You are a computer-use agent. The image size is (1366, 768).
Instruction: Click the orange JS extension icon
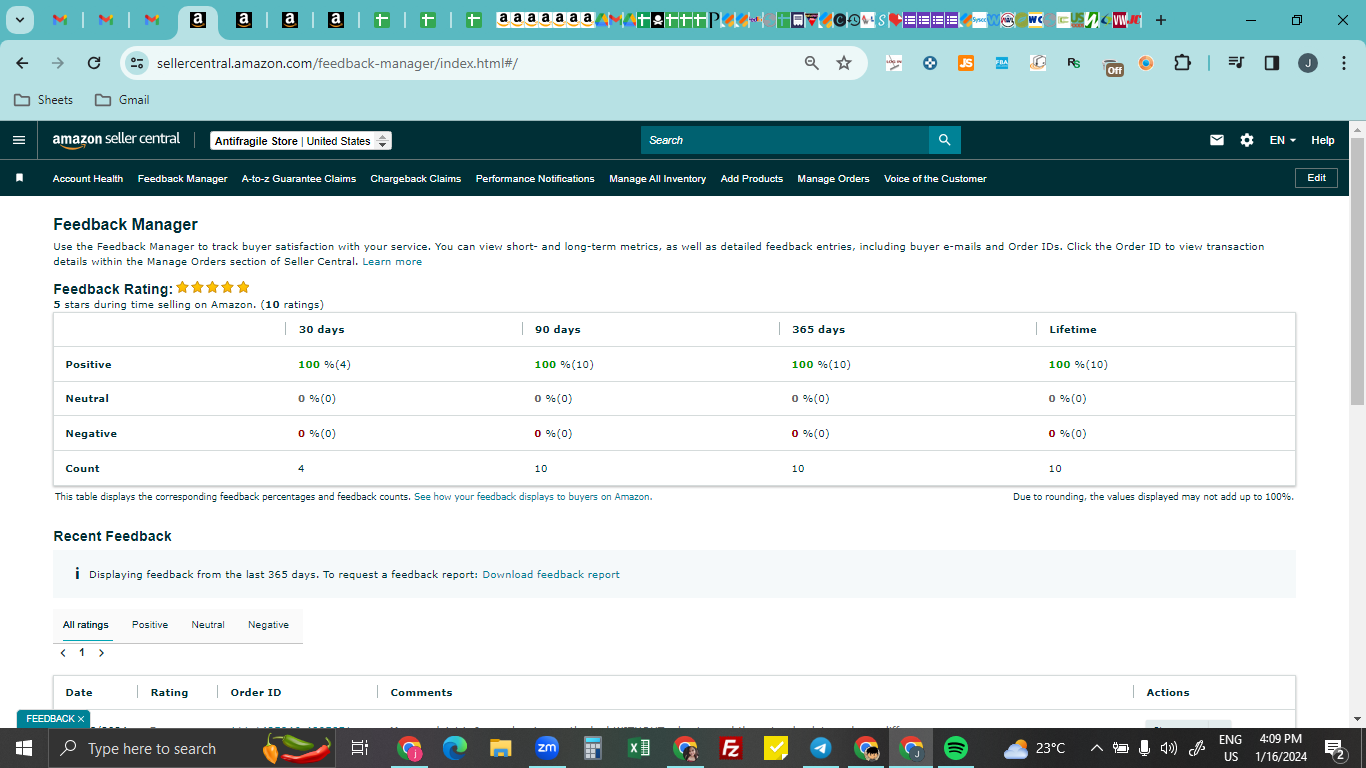(x=965, y=63)
